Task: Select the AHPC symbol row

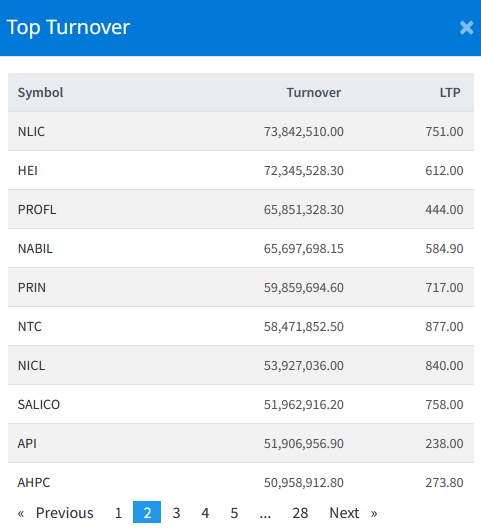Action: click(x=241, y=482)
